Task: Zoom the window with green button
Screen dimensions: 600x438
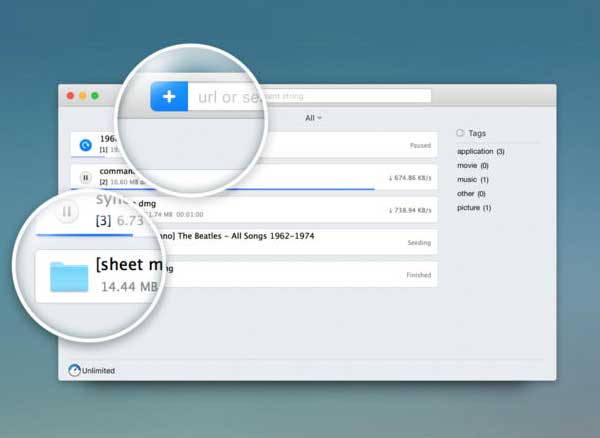Action: point(95,96)
